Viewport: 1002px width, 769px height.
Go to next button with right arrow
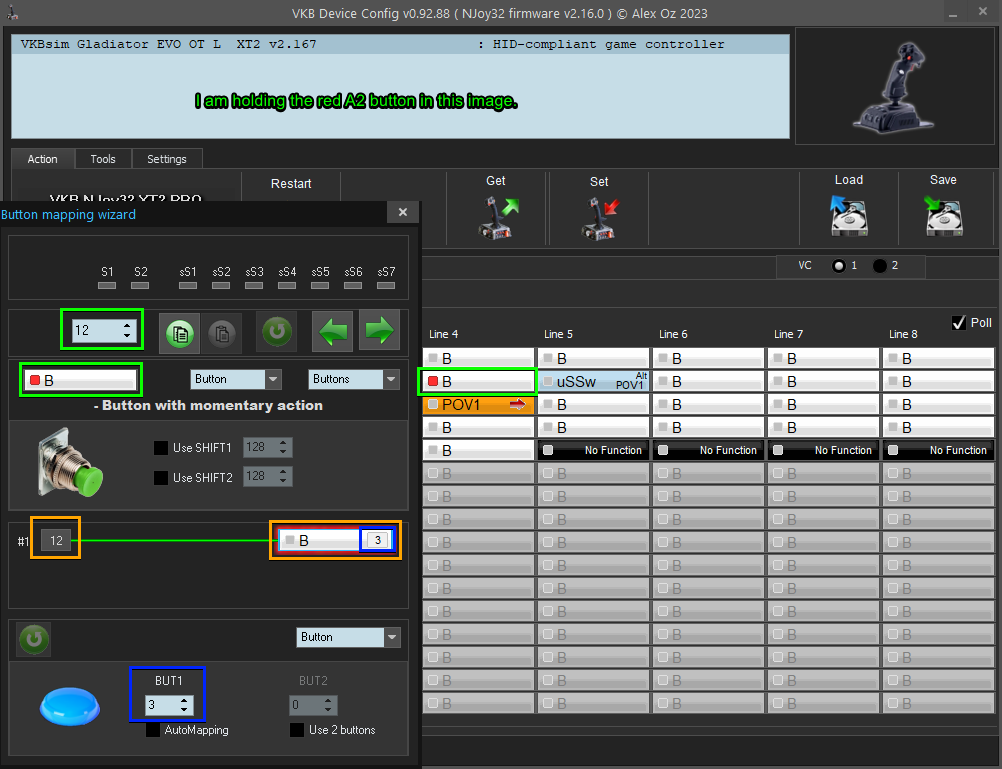(x=379, y=331)
